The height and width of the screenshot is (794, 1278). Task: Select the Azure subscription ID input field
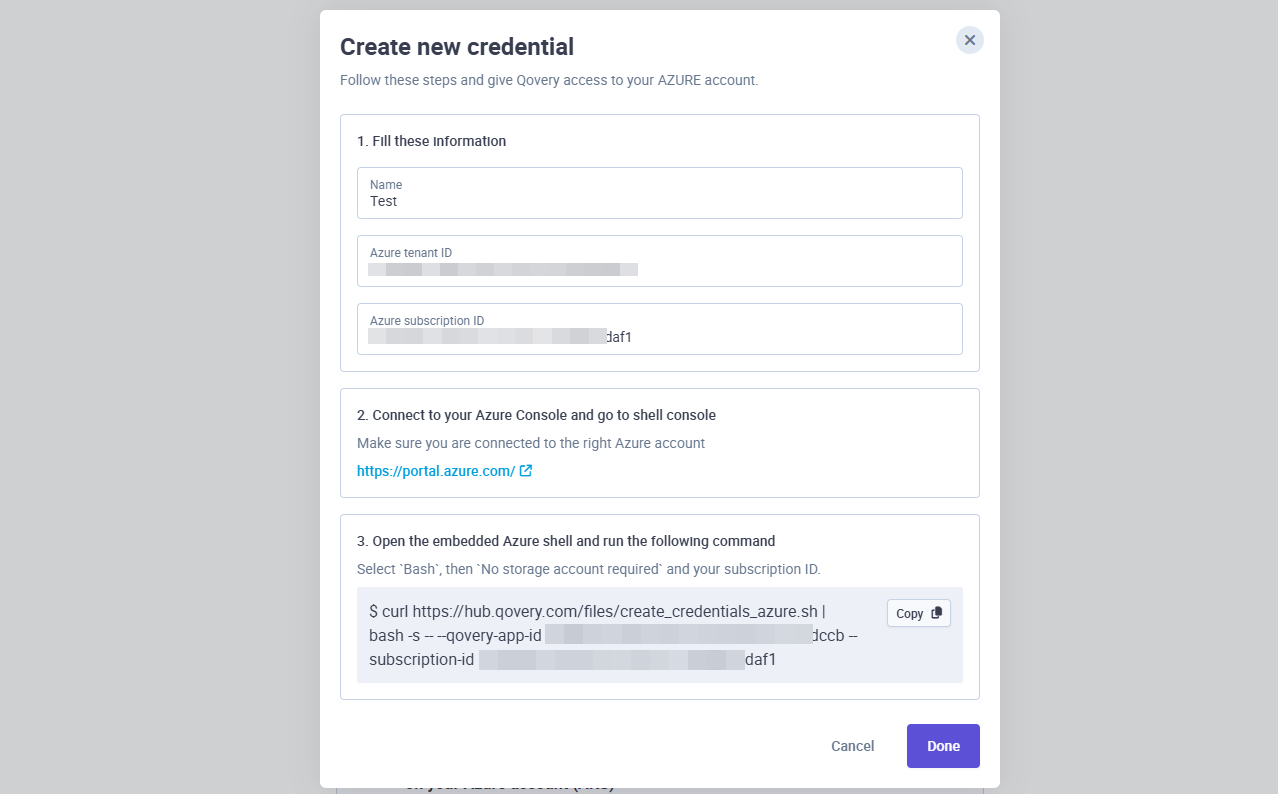(660, 329)
